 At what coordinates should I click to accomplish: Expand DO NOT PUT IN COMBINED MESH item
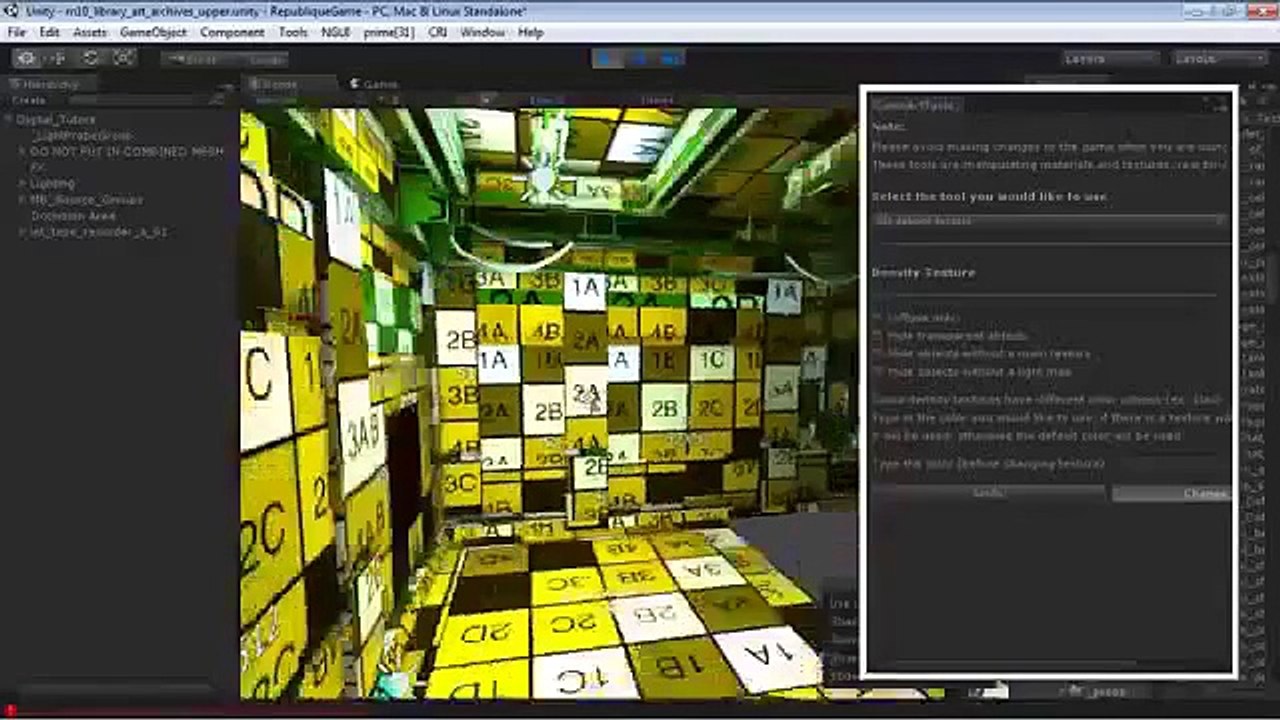tap(22, 151)
